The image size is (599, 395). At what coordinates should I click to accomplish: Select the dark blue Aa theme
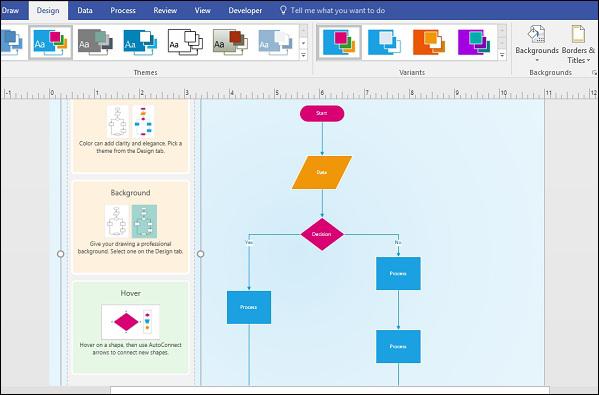pyautogui.click(x=140, y=42)
